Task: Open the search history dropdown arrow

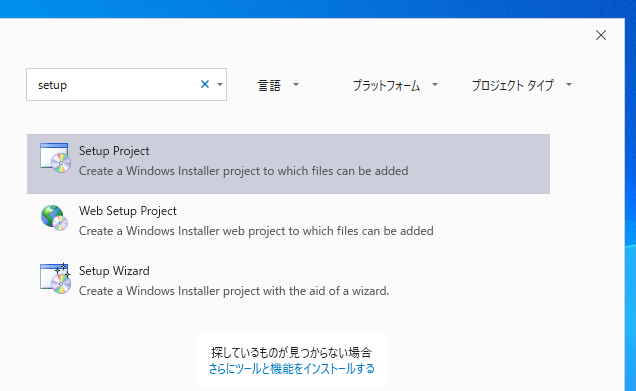Action: (220, 84)
